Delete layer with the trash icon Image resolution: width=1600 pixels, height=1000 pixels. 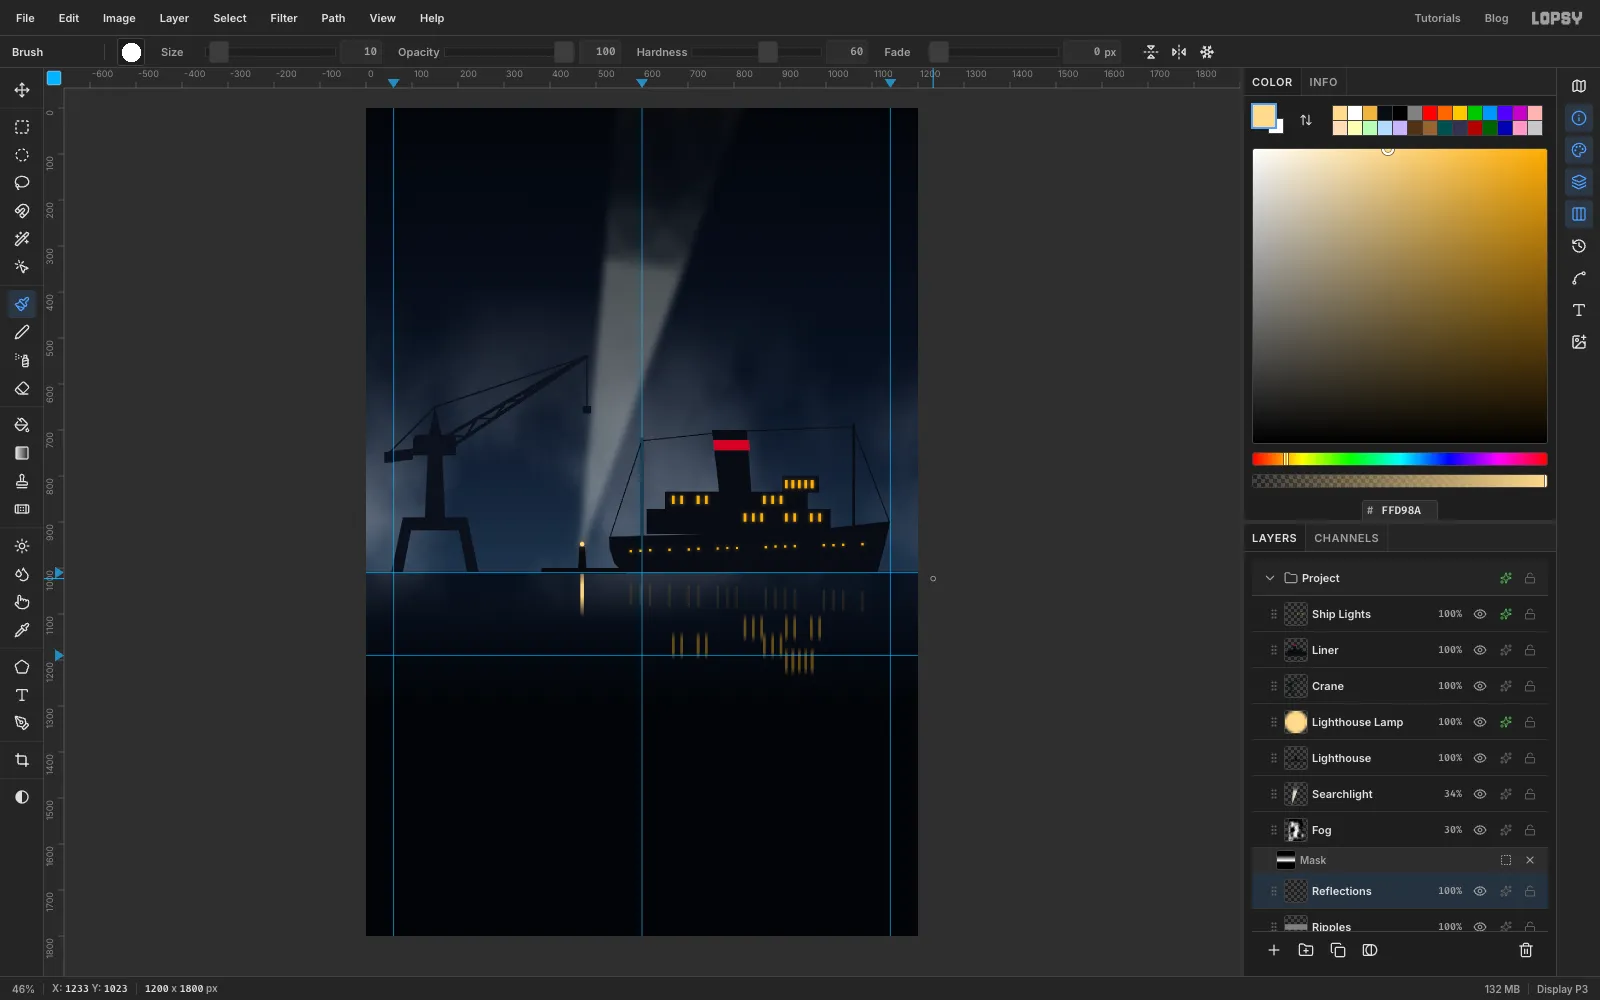[1526, 950]
